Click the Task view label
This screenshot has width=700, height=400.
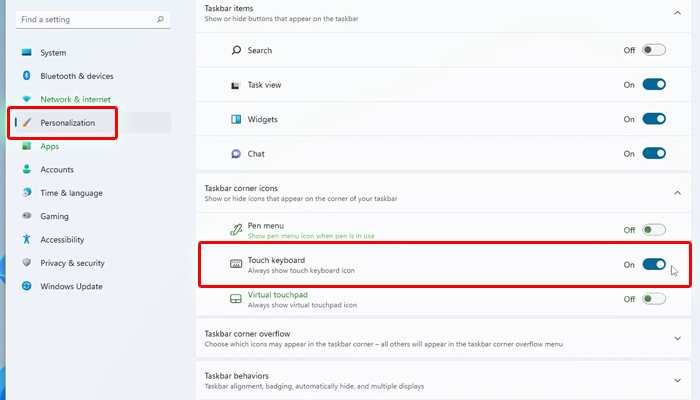pyautogui.click(x=264, y=85)
